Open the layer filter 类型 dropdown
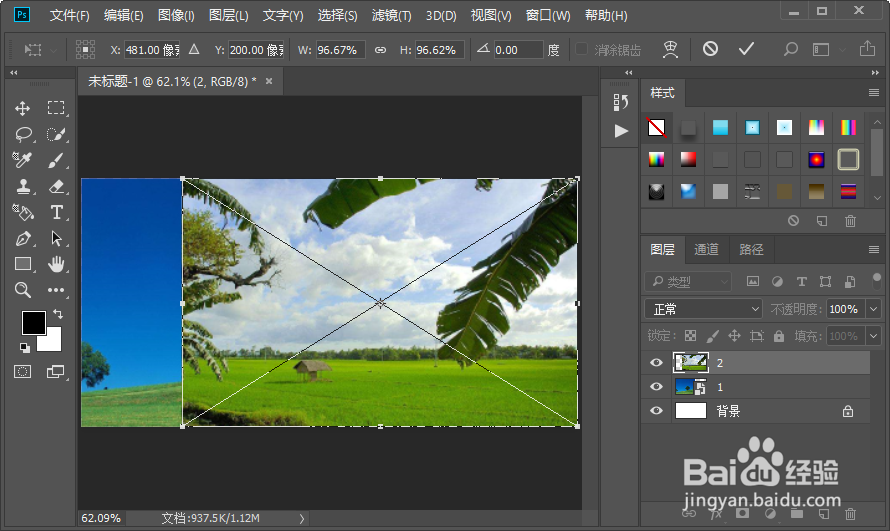890x531 pixels. click(688, 281)
